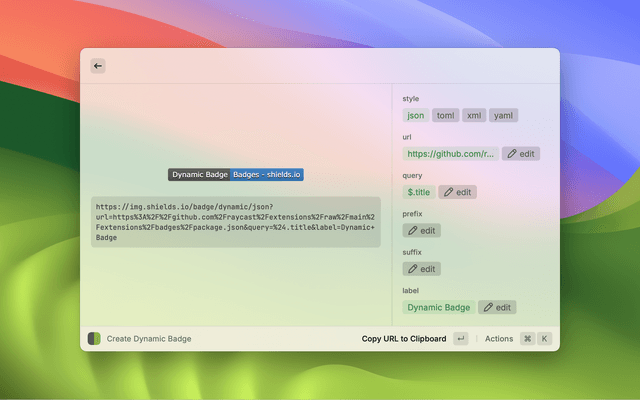
Task: Click the $.title query value
Action: 419,192
